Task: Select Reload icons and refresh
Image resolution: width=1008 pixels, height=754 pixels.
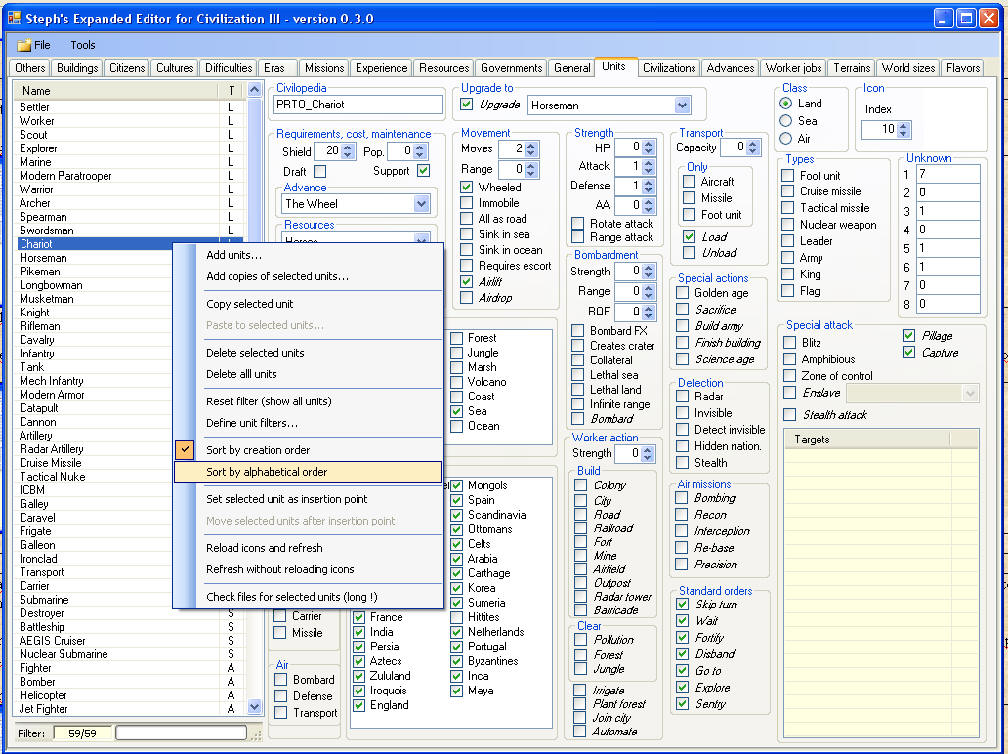Action: 264,548
